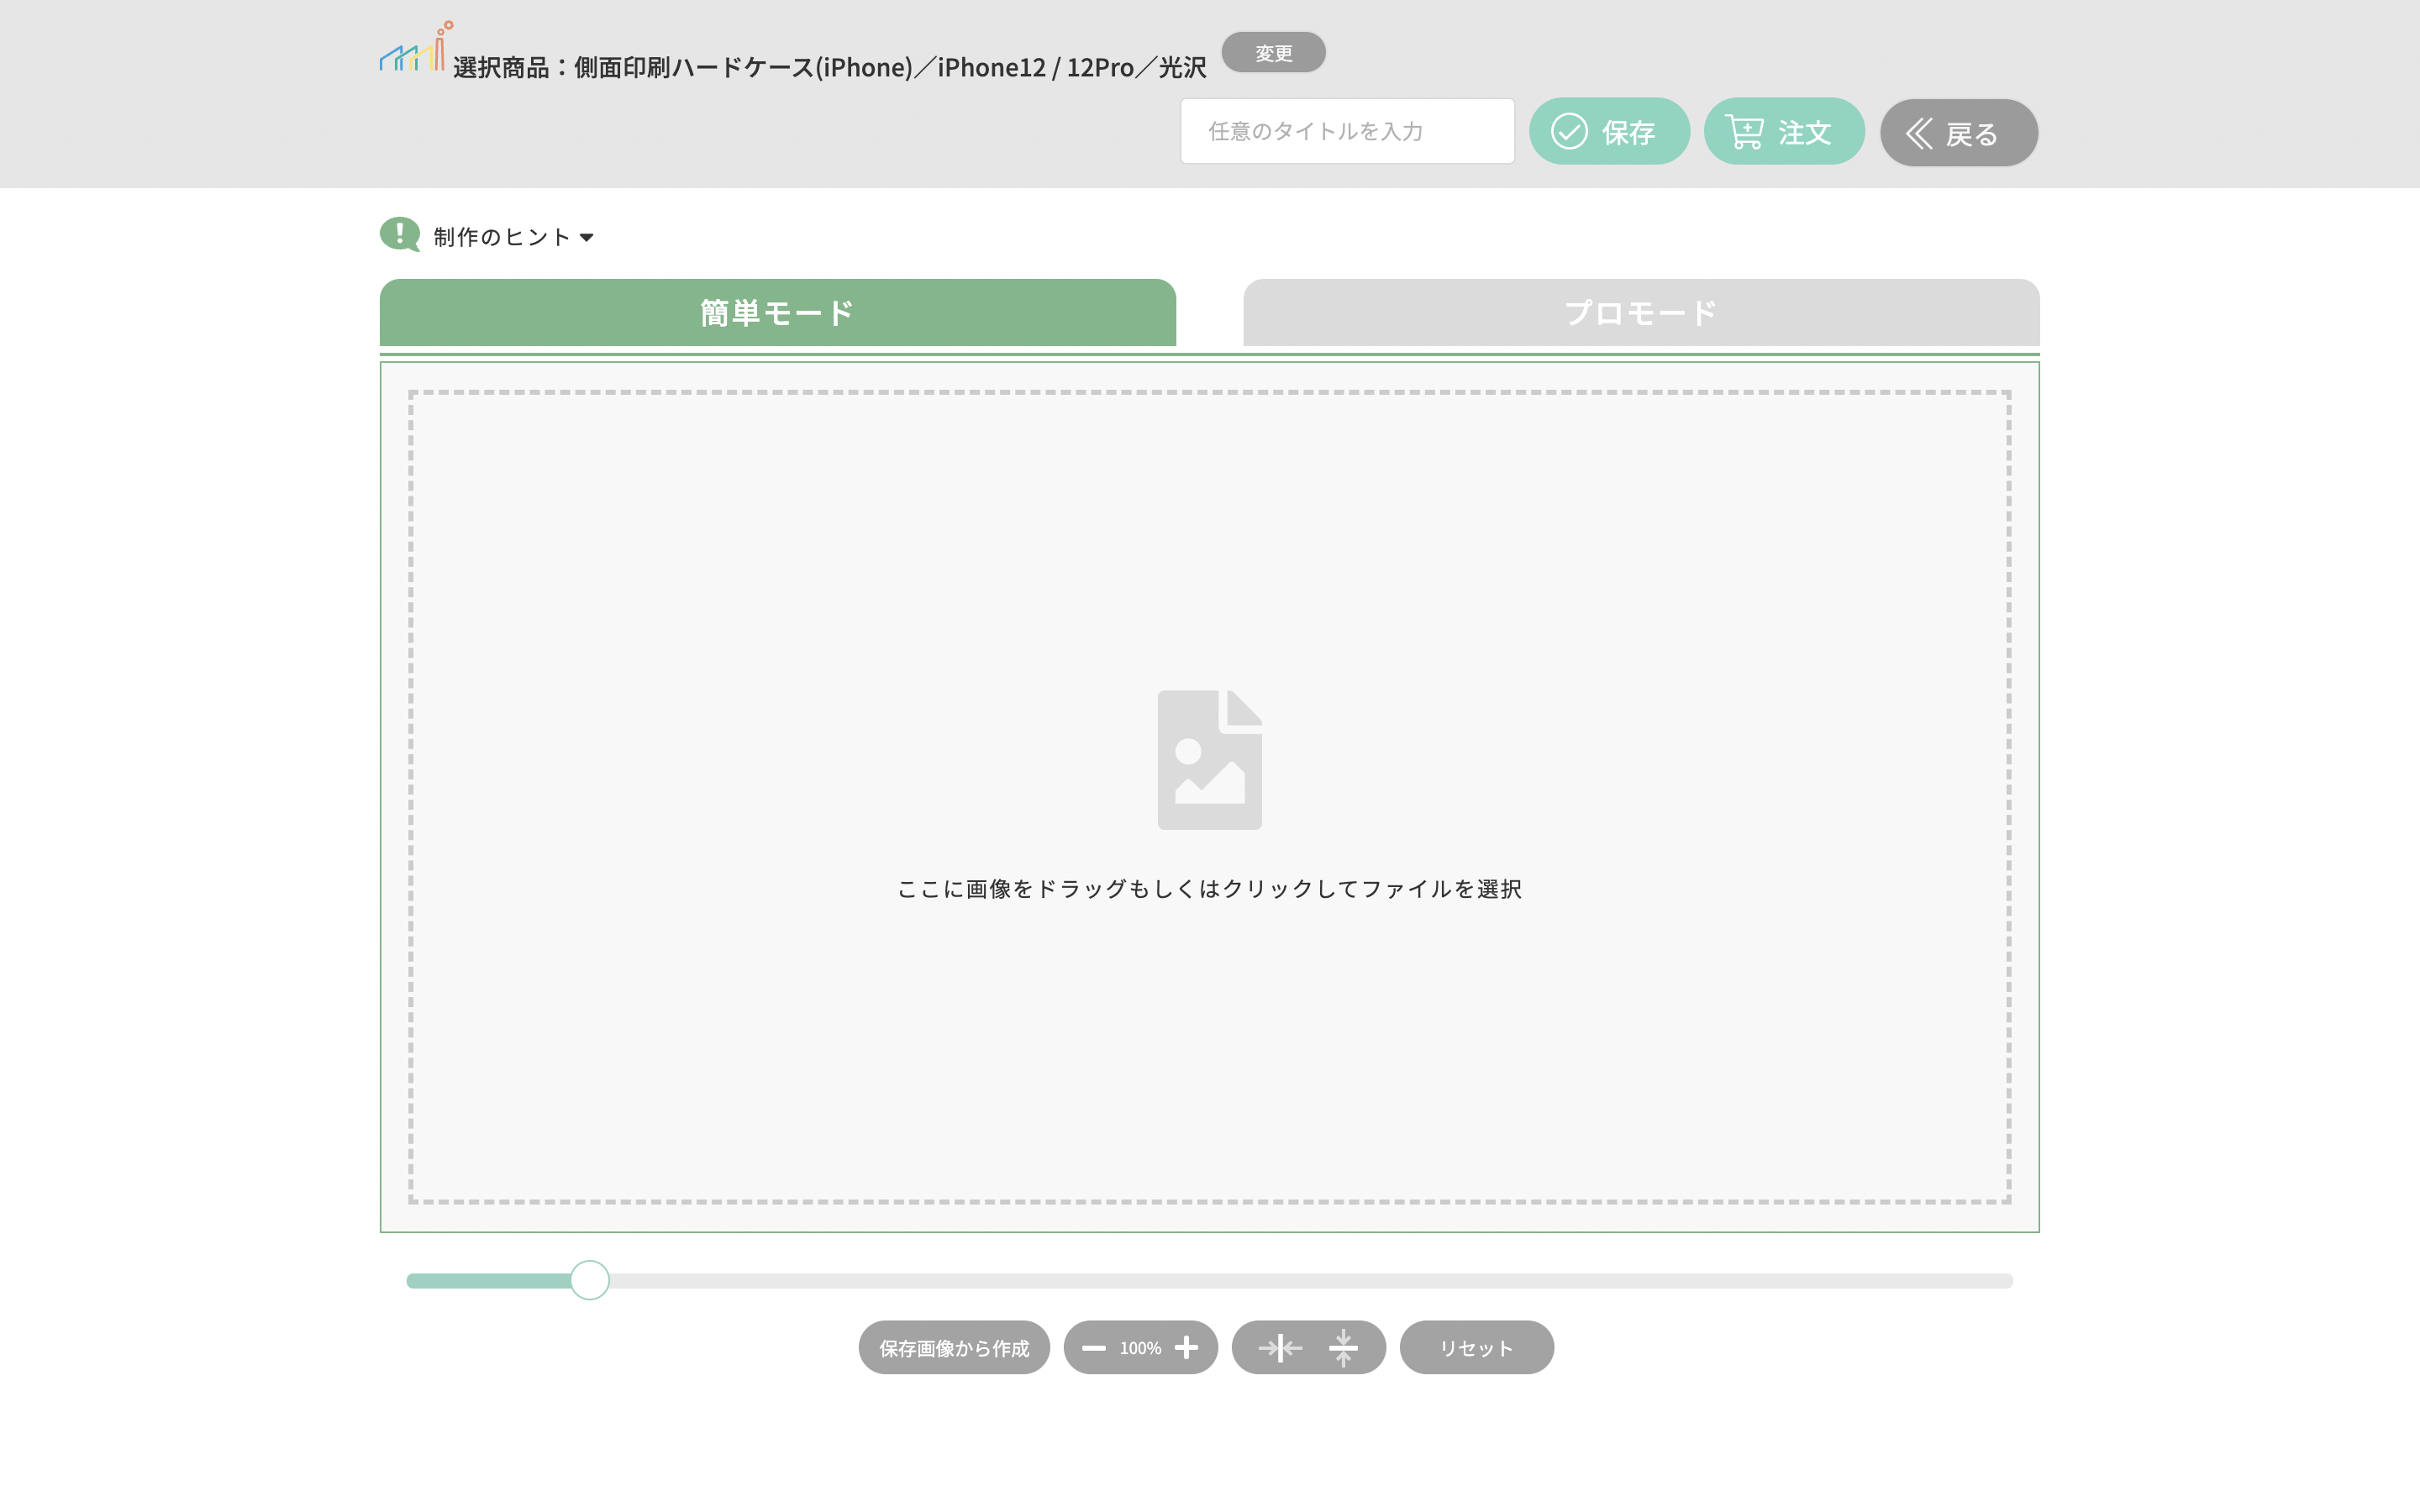Click the zoom in plus icon

click(1186, 1348)
